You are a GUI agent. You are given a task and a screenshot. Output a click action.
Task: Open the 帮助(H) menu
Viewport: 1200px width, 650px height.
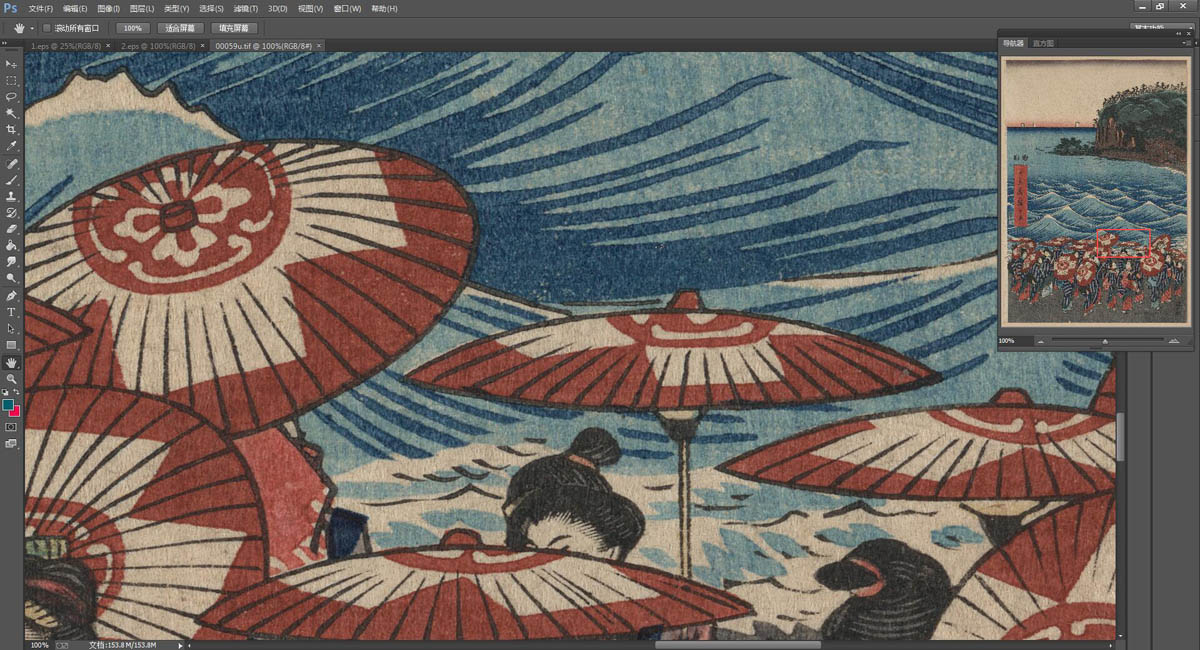point(384,9)
